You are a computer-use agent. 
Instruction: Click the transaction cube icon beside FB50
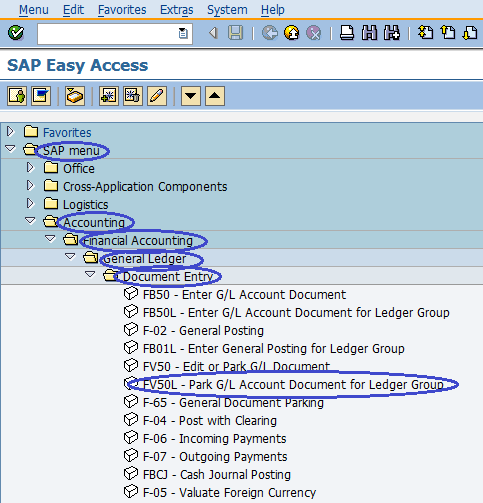pos(131,293)
